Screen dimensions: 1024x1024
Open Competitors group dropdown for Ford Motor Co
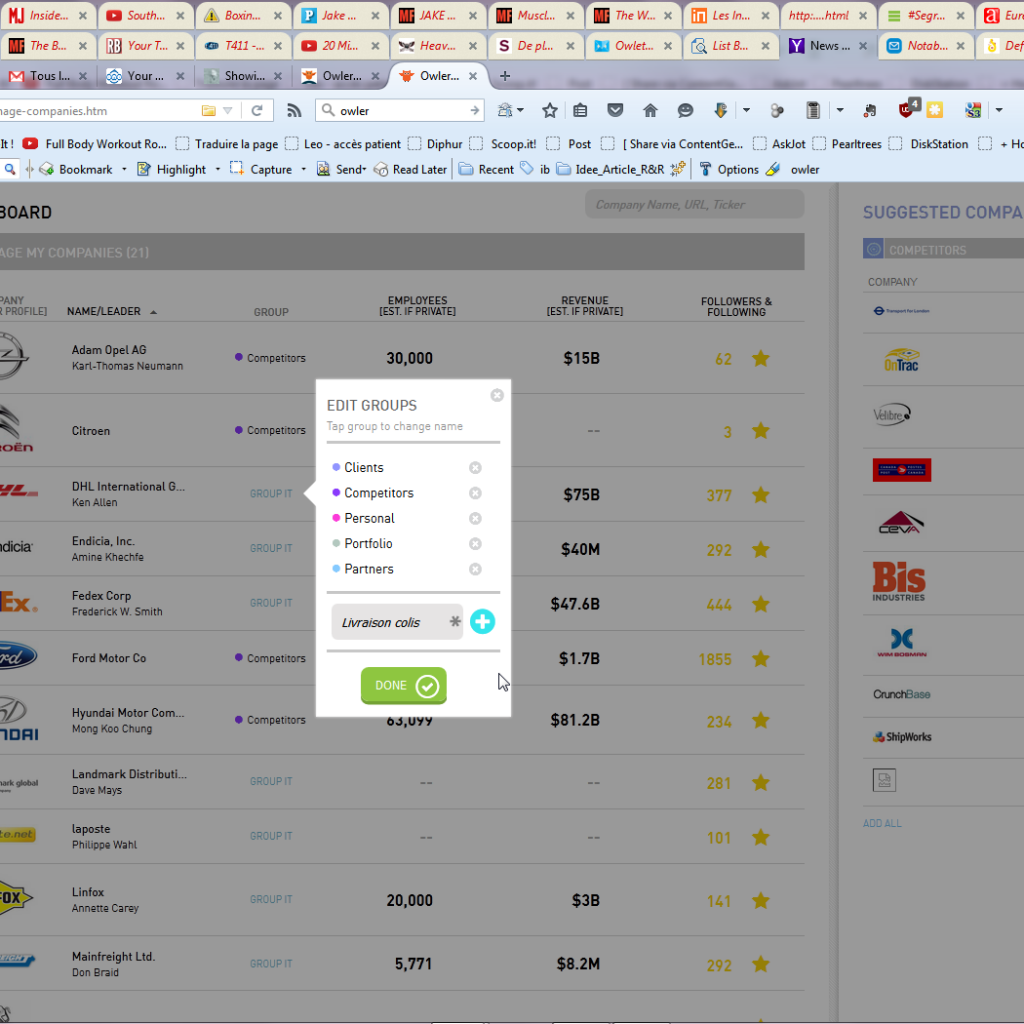tap(270, 658)
